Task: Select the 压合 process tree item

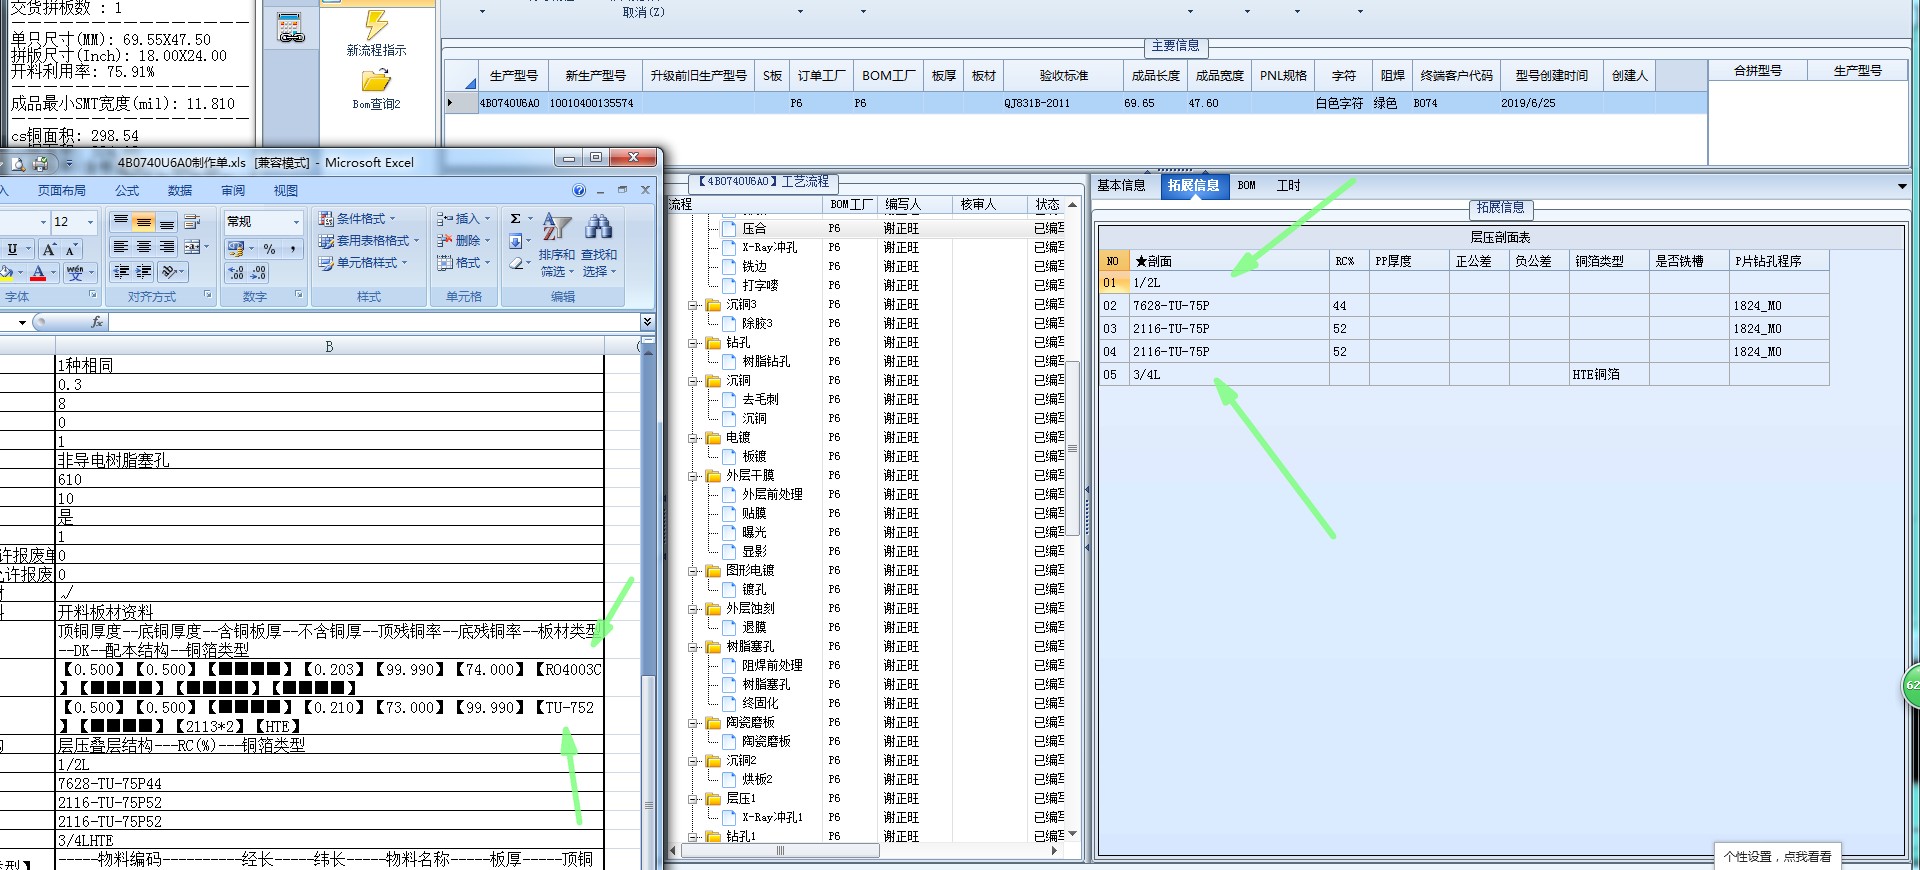Action: point(754,229)
